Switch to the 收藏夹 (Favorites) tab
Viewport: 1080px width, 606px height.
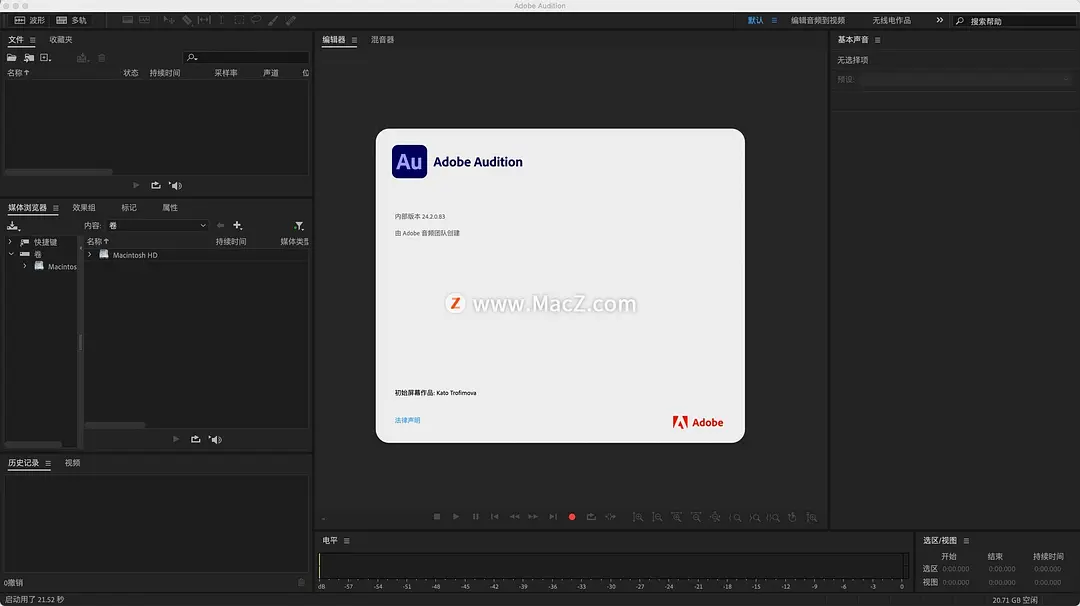tap(61, 39)
